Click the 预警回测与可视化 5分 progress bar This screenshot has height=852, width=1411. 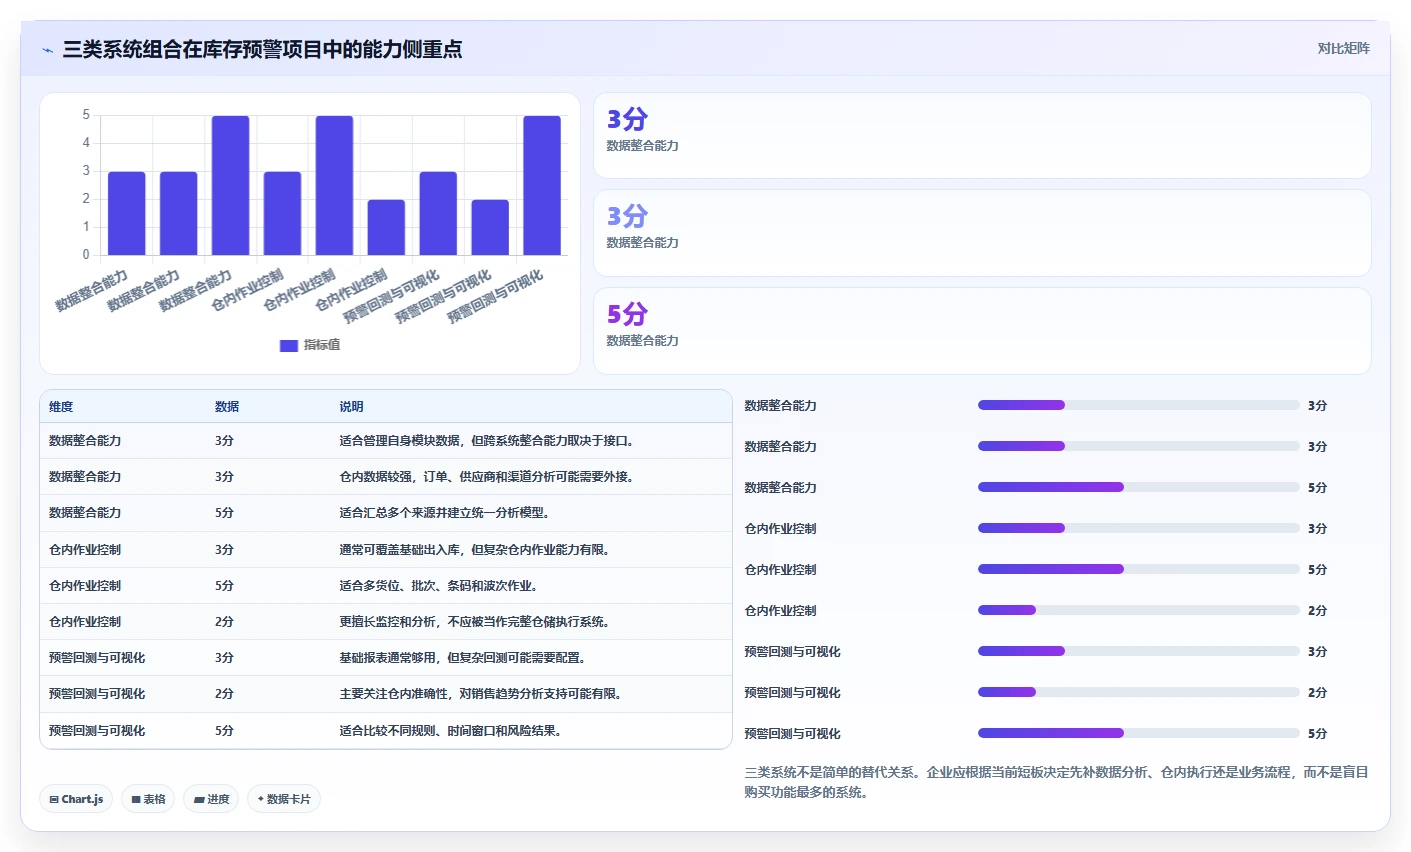click(x=1139, y=734)
